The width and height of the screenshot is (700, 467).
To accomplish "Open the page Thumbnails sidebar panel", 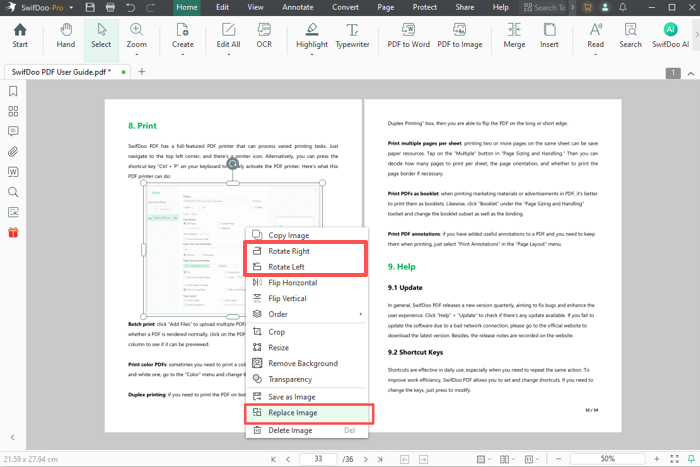I will 13,111.
